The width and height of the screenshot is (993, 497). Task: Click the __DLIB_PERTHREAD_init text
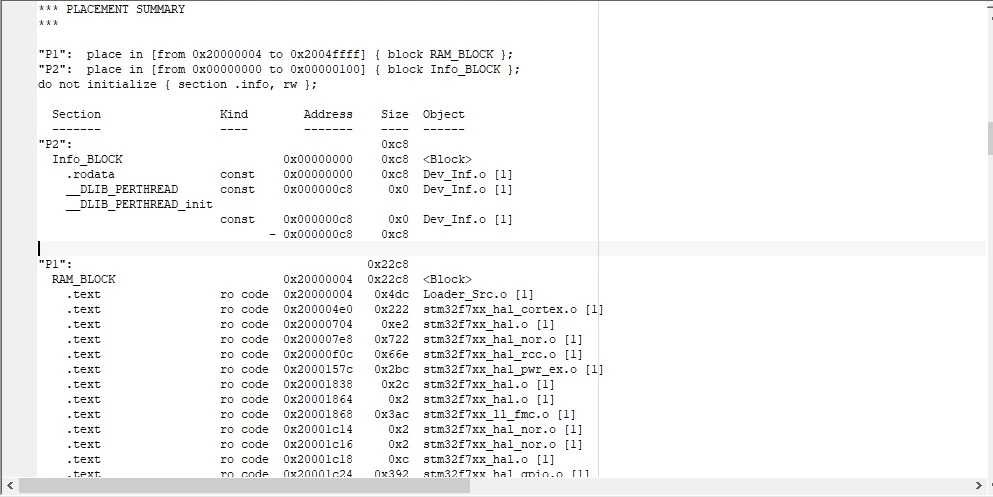click(139, 204)
